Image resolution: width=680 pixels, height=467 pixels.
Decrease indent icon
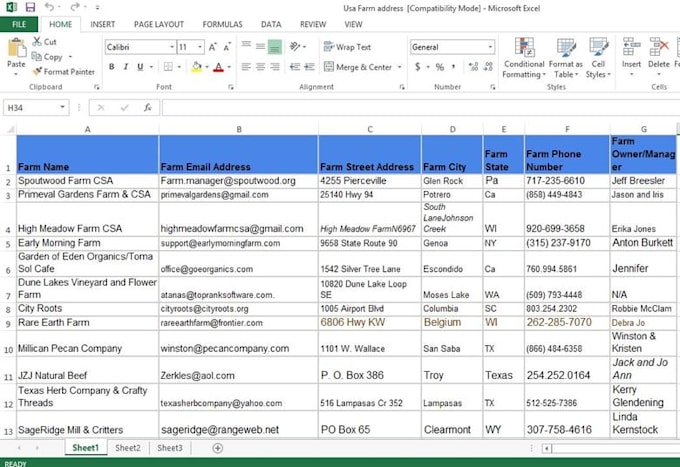click(295, 67)
